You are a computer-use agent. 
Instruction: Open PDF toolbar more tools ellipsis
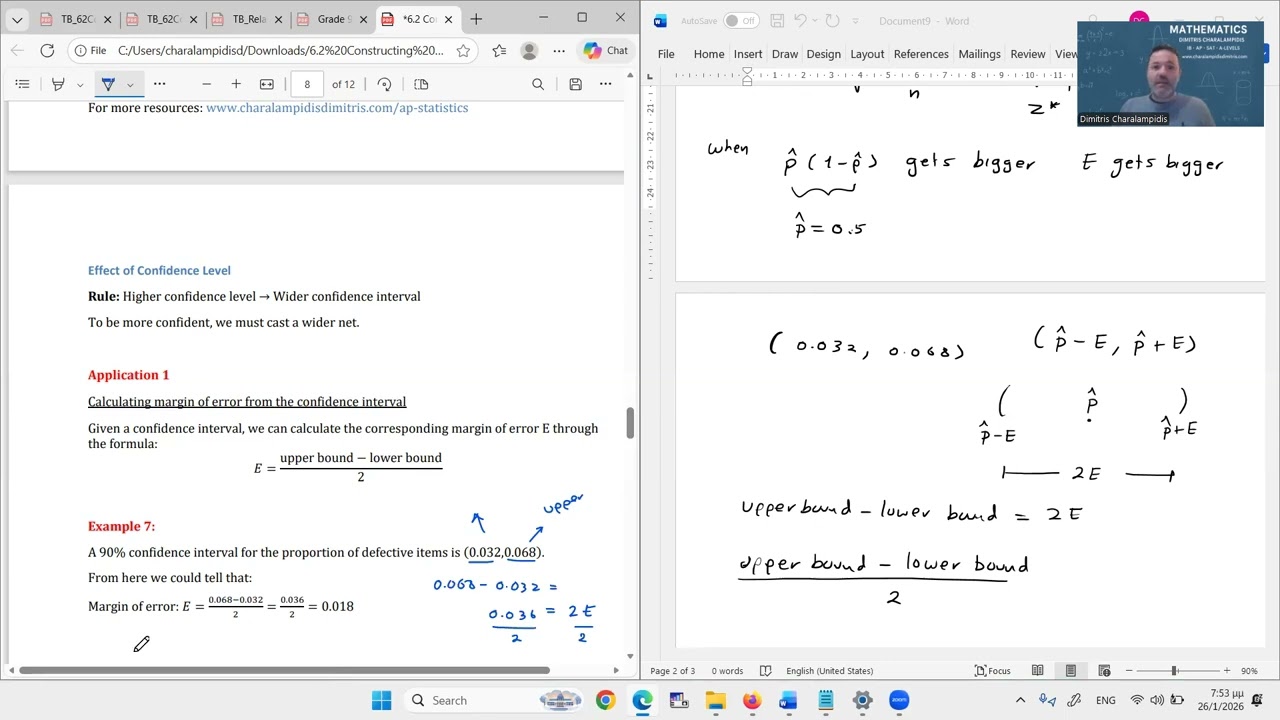[159, 84]
